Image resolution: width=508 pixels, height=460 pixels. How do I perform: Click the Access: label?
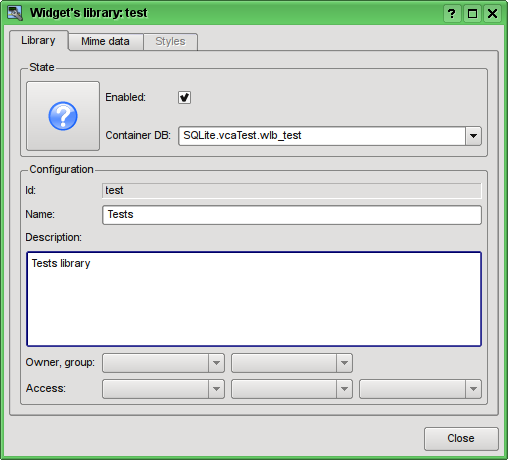46,388
